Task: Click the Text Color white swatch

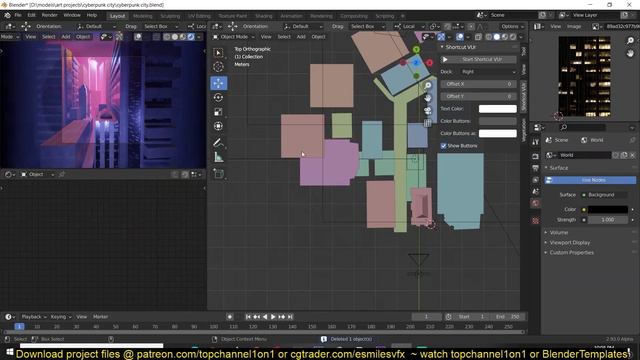Action: (498, 109)
